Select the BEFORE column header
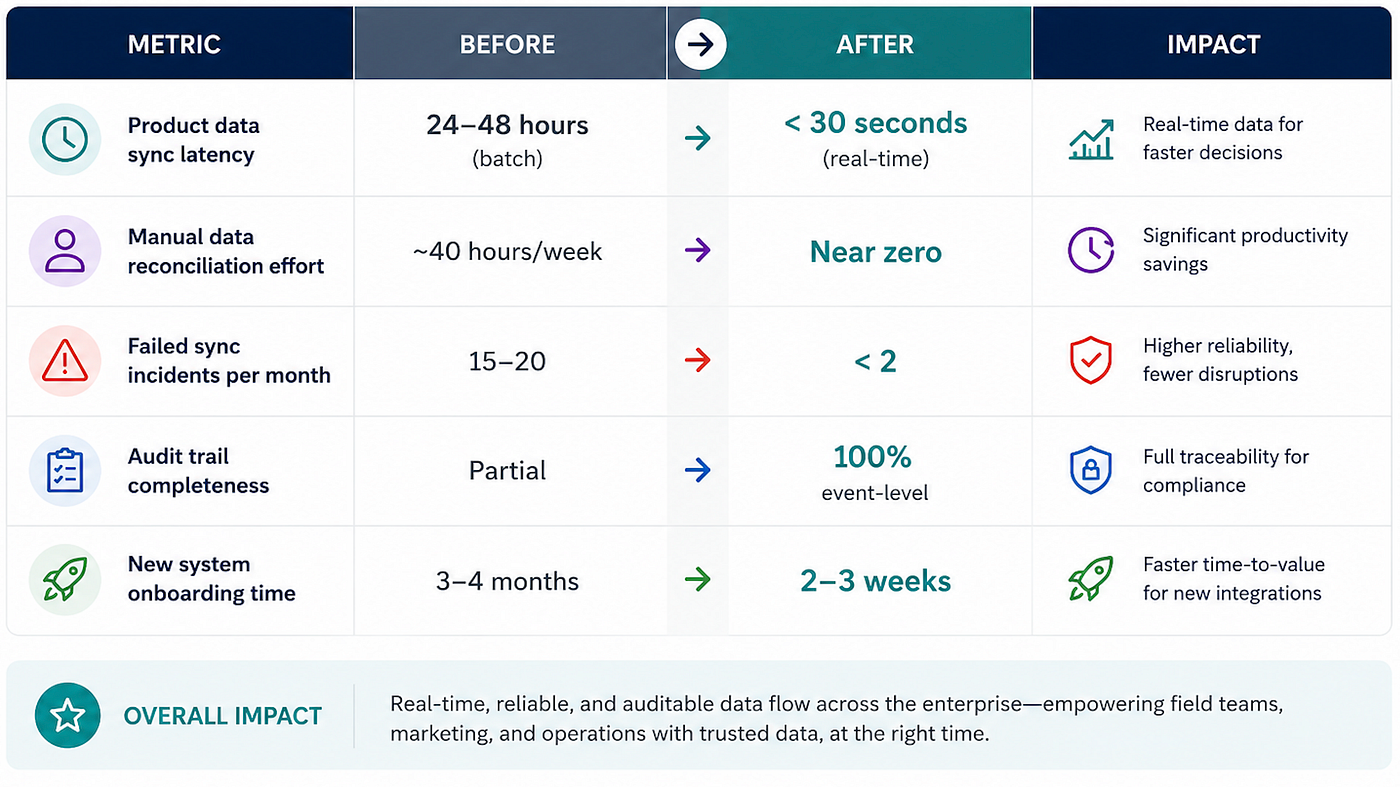Screen dimensions: 1400x787 coord(508,44)
